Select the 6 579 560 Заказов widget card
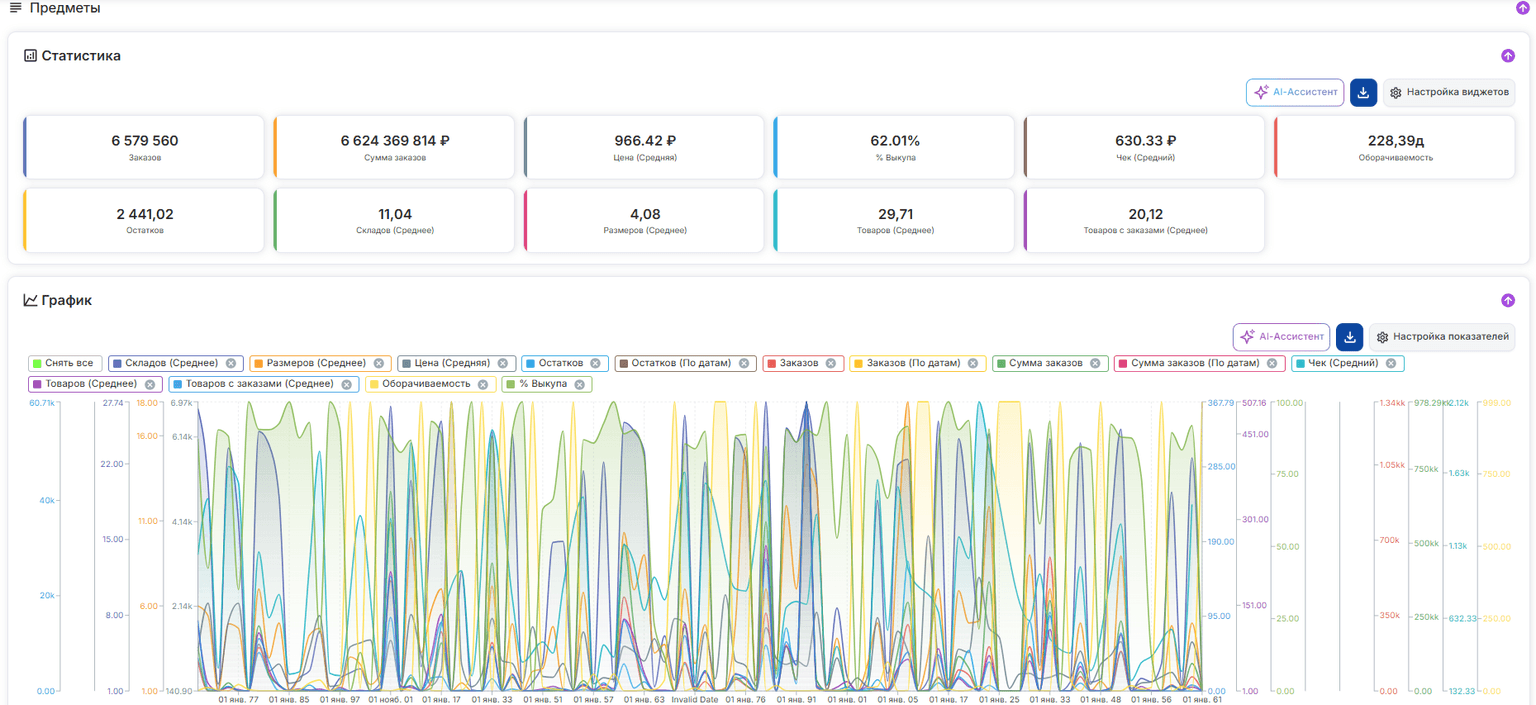1536x705 pixels. coord(144,147)
